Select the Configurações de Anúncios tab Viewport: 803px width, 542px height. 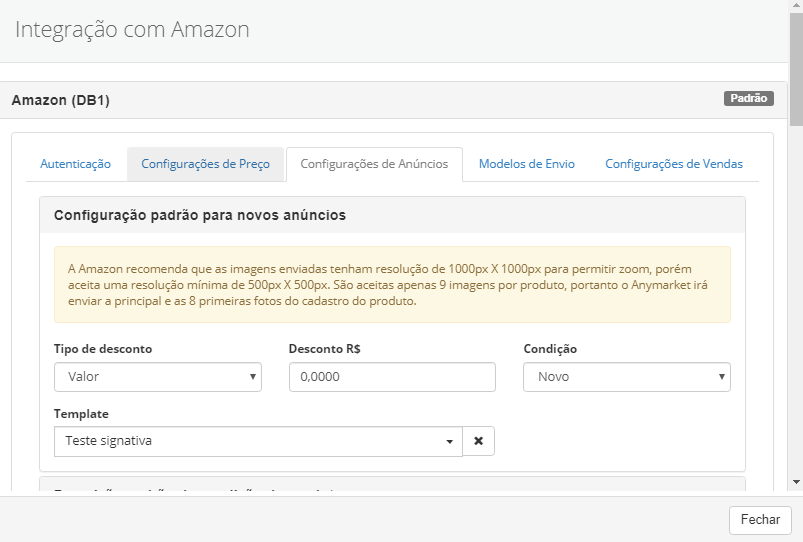[x=374, y=164]
